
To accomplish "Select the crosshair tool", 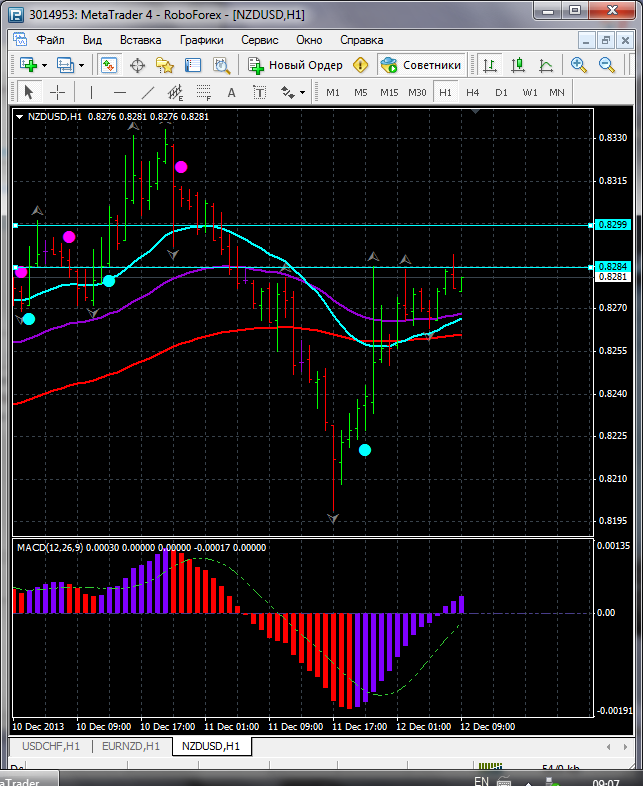I will [58, 92].
